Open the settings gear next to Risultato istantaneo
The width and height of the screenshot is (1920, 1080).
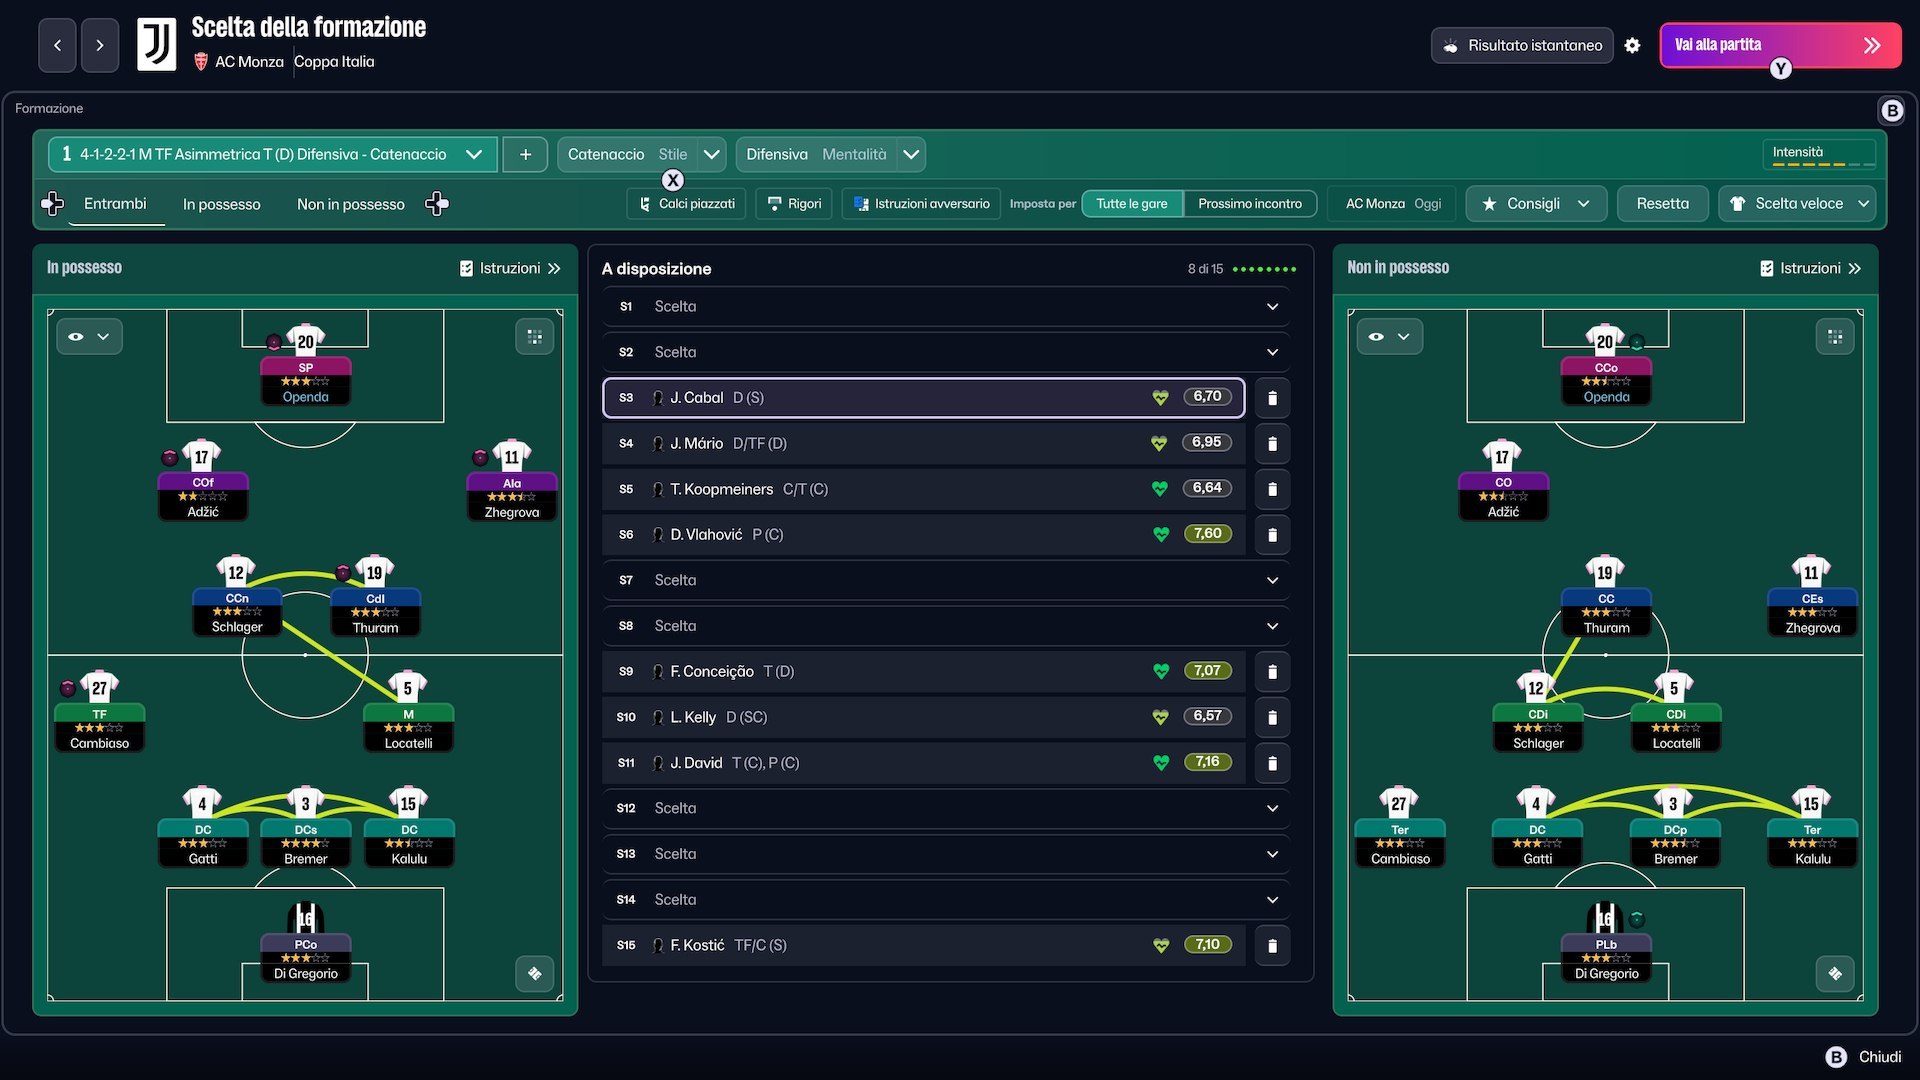pyautogui.click(x=1632, y=45)
